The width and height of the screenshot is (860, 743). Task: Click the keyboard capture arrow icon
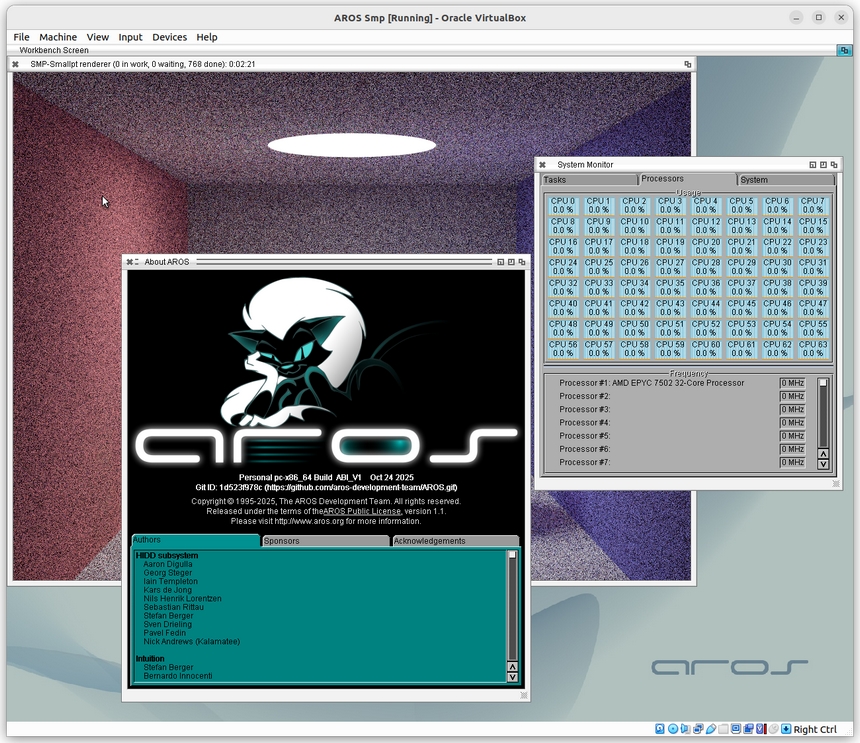[786, 729]
